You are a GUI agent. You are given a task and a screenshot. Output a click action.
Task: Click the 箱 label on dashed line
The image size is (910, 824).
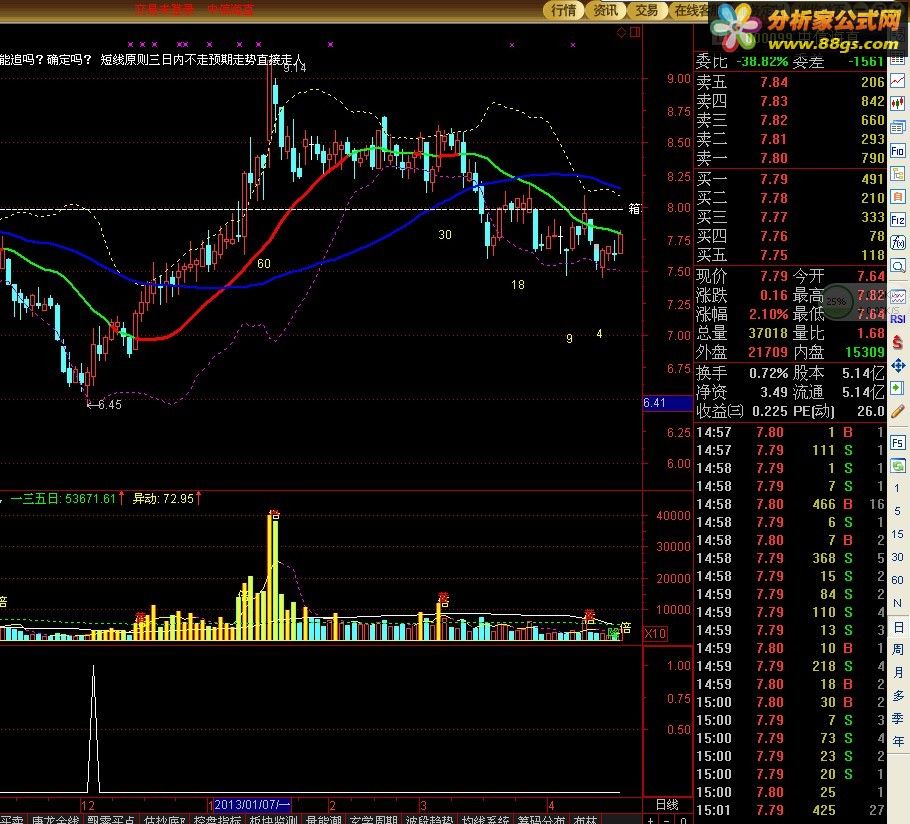pyautogui.click(x=635, y=208)
